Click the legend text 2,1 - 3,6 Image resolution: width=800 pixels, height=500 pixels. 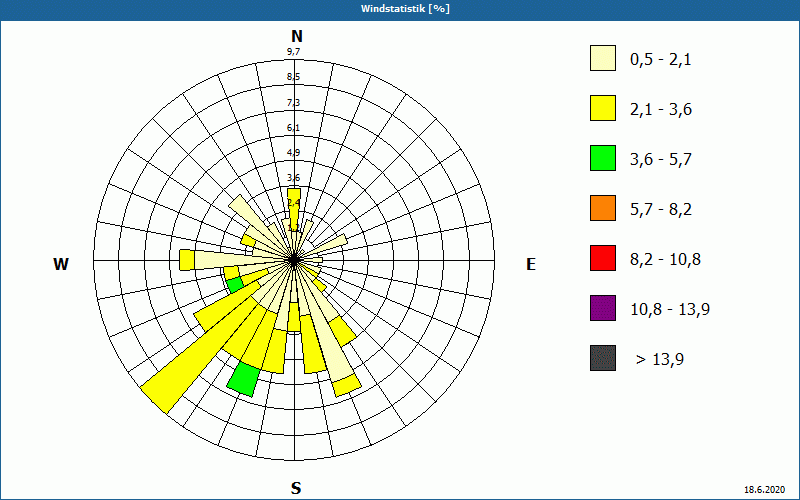pyautogui.click(x=661, y=110)
